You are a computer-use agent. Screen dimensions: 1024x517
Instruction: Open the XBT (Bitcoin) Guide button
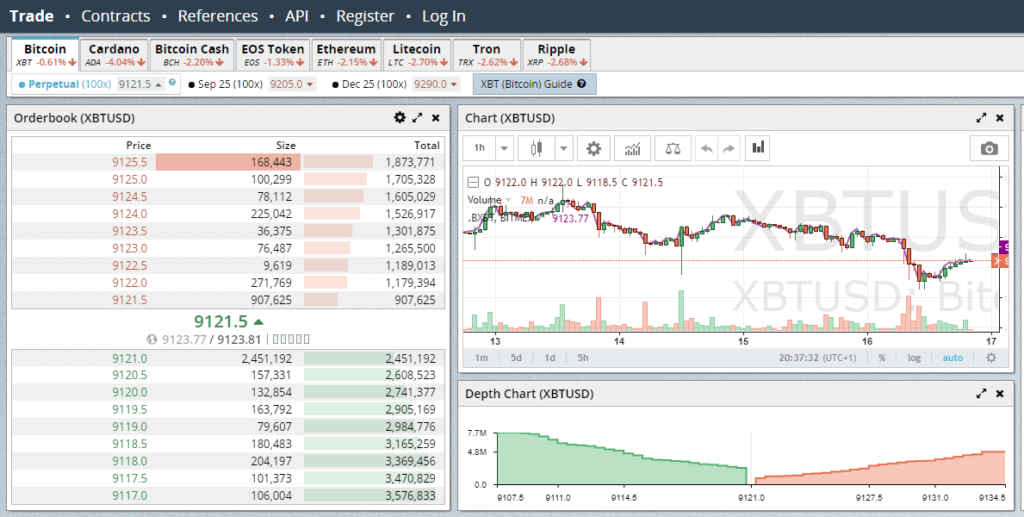pyautogui.click(x=534, y=84)
